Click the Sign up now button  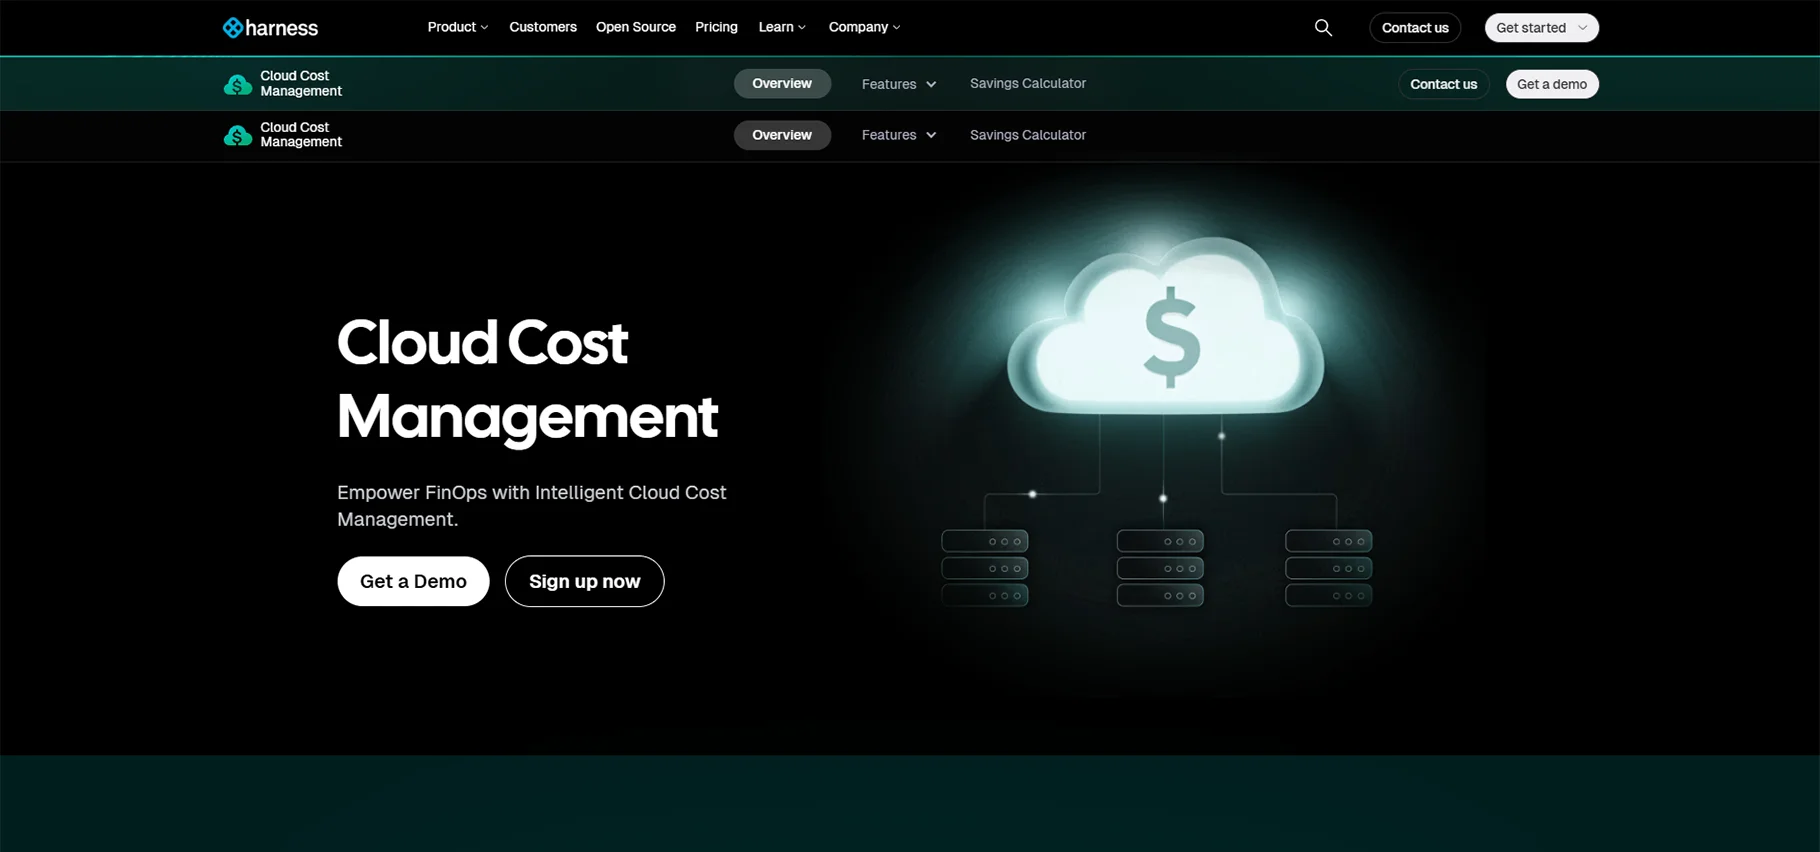584,581
